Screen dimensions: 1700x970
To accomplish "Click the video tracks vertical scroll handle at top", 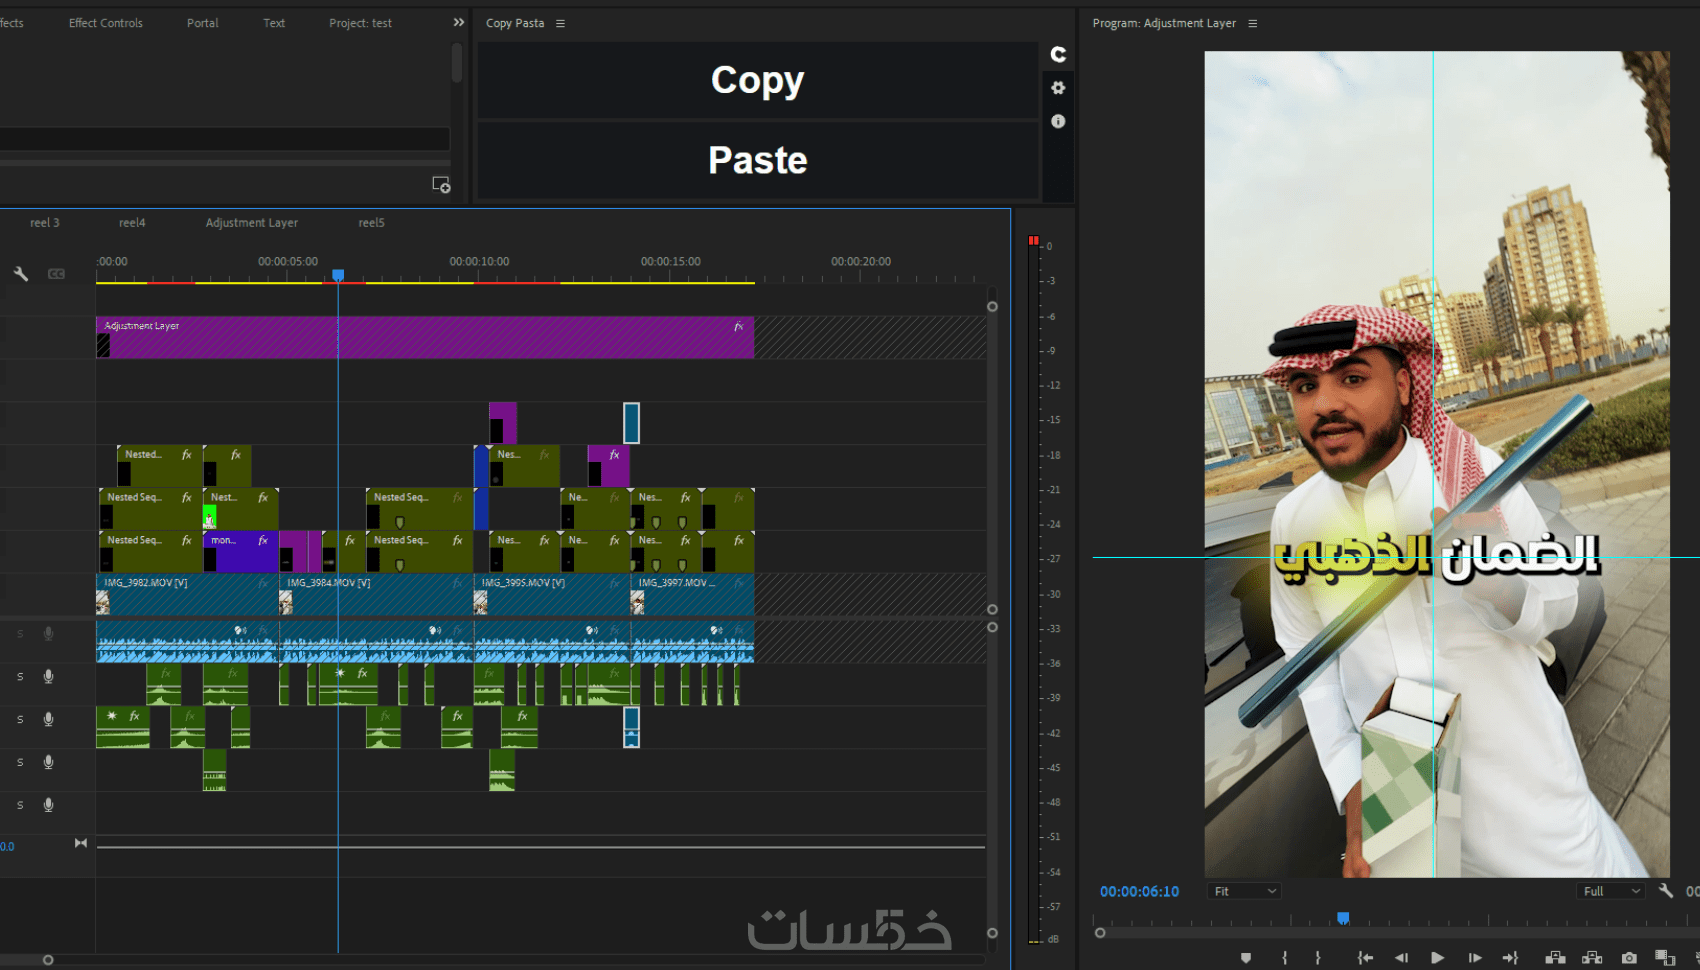I will tap(992, 307).
